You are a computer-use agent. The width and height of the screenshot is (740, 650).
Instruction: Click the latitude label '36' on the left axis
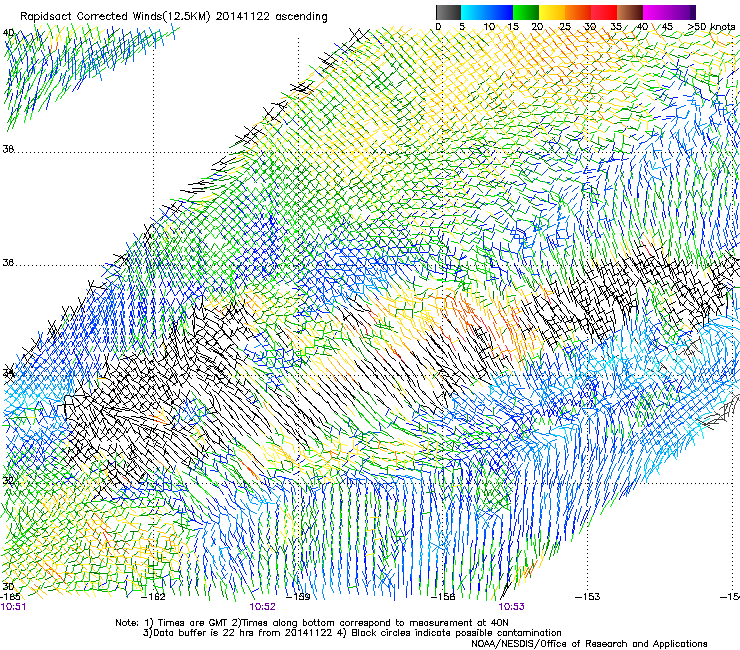click(8, 262)
